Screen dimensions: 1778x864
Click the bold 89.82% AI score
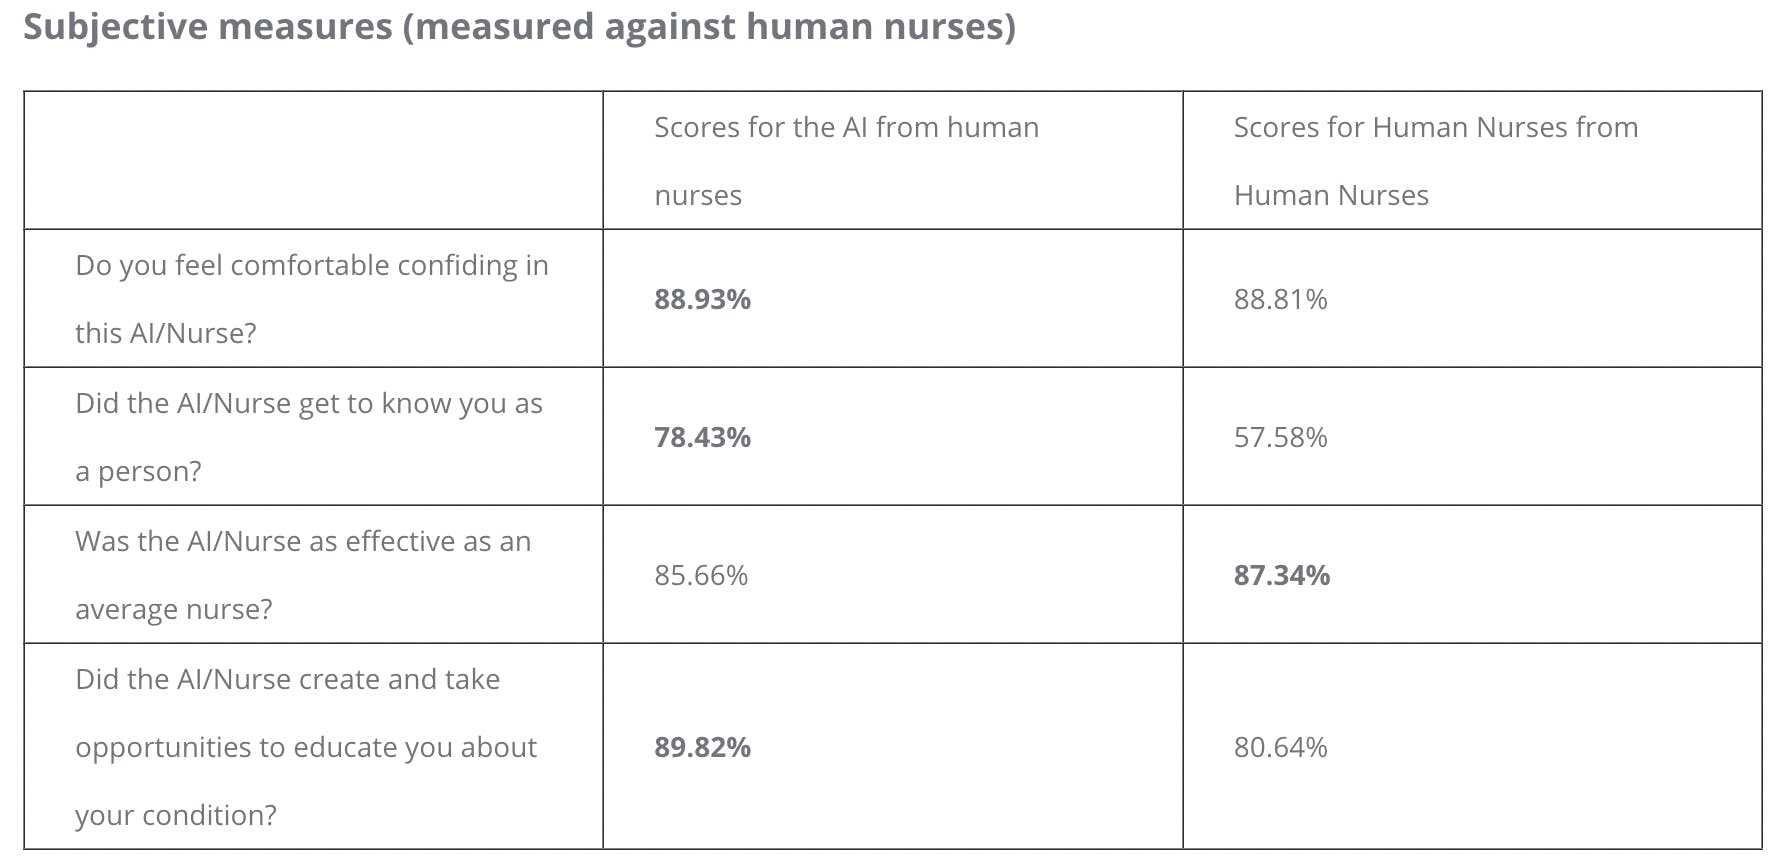(x=702, y=747)
